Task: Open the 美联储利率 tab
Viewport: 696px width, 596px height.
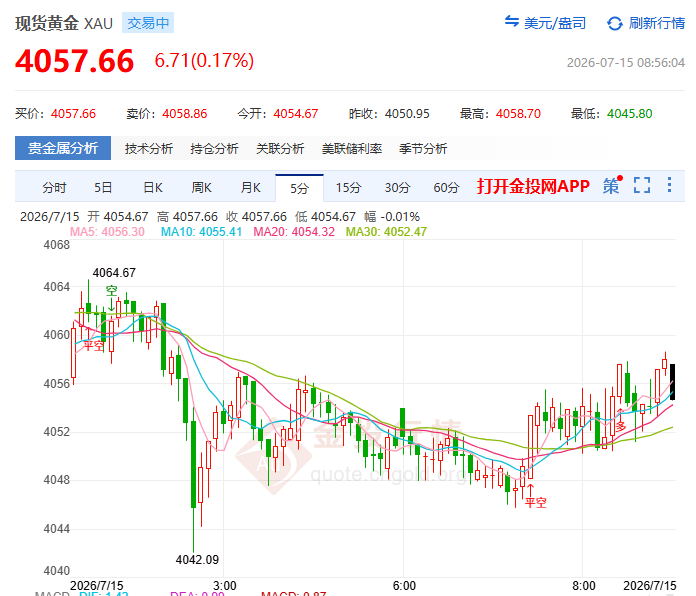Action: (x=352, y=149)
